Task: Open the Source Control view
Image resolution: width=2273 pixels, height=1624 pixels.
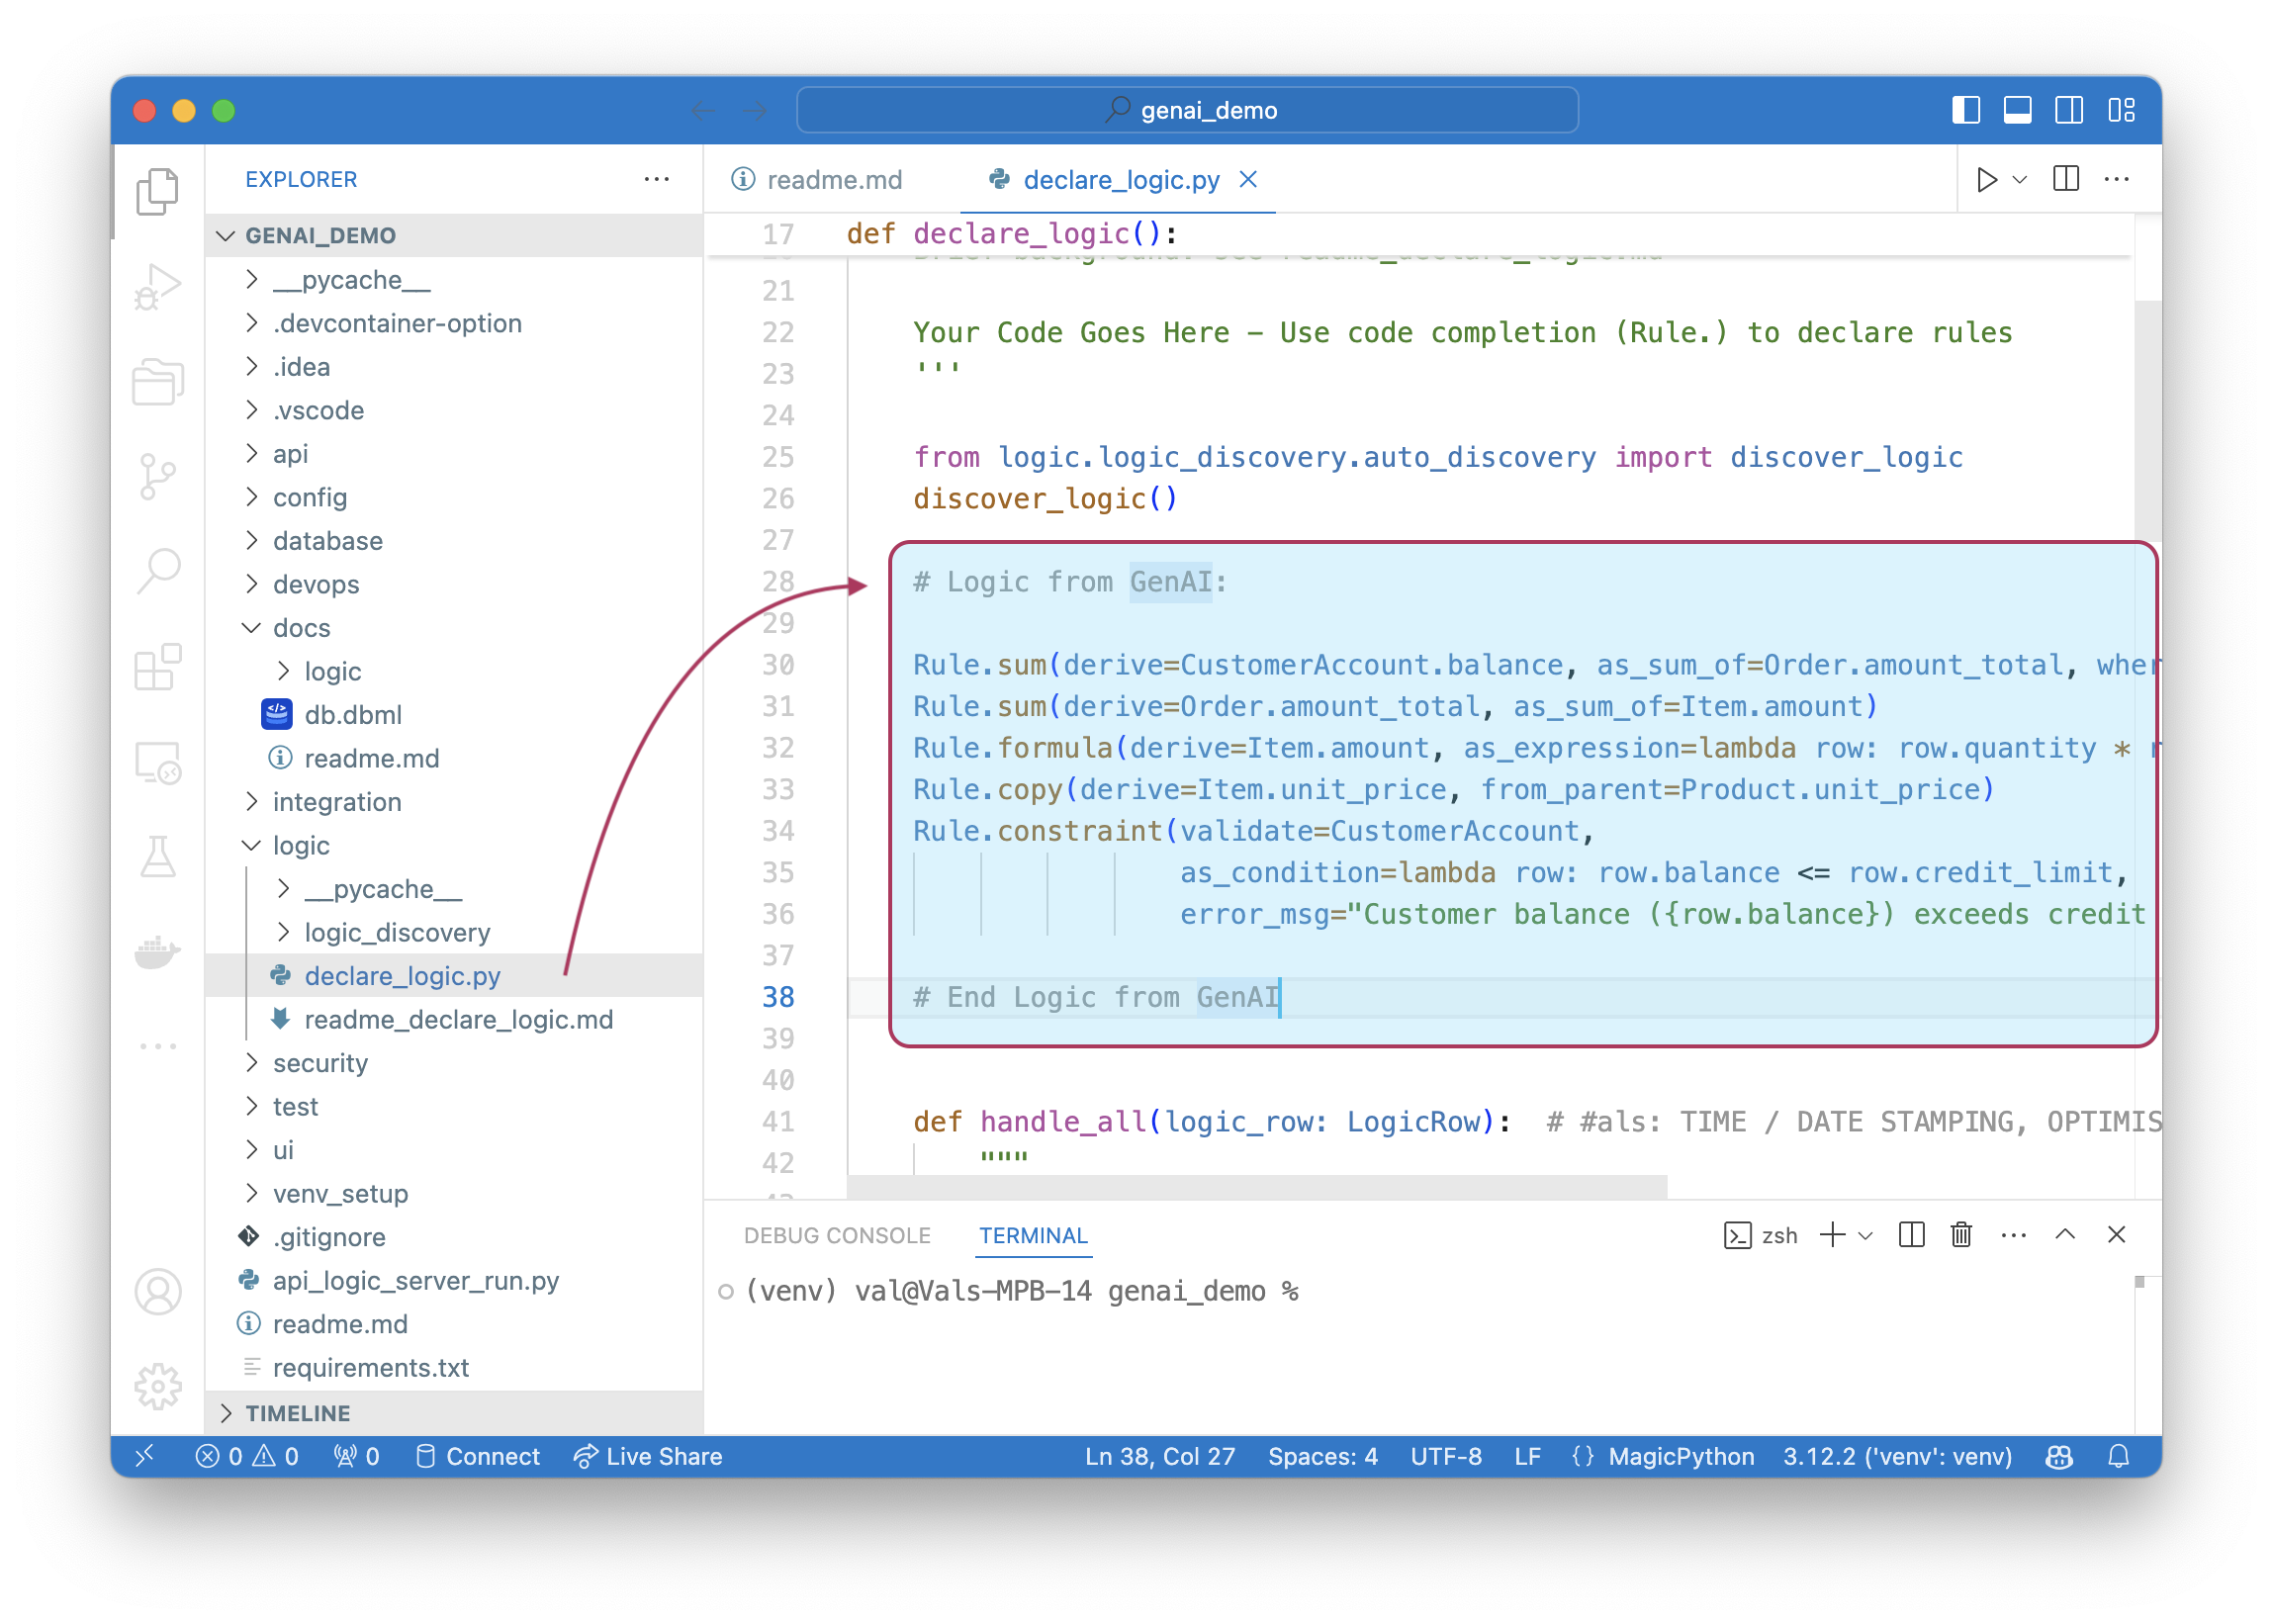Action: (157, 477)
